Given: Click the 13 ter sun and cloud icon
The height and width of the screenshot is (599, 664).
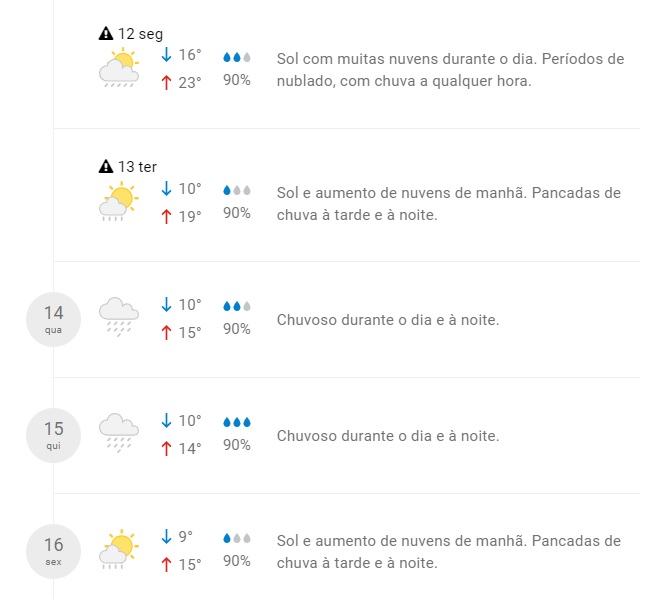Looking at the screenshot, I should tap(118, 202).
